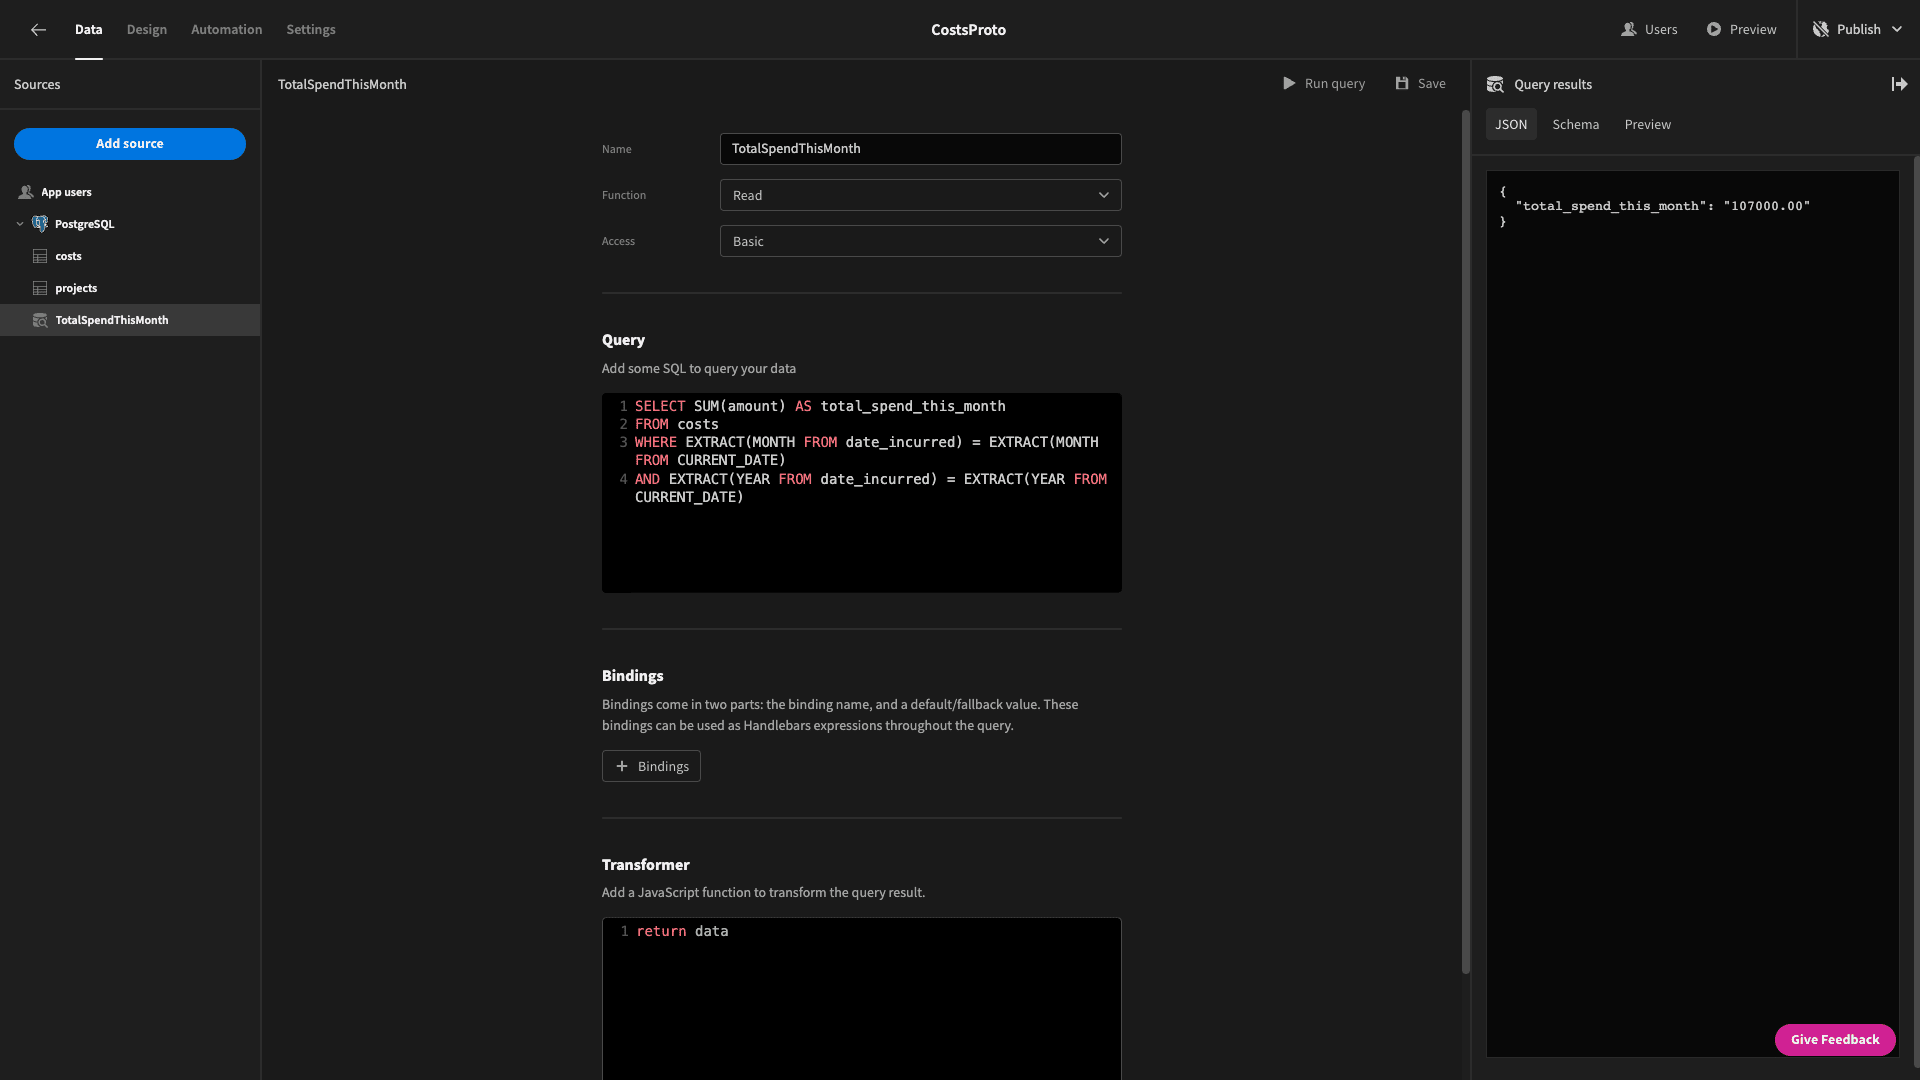Click the back arrow icon
This screenshot has height=1080, width=1920.
point(38,30)
